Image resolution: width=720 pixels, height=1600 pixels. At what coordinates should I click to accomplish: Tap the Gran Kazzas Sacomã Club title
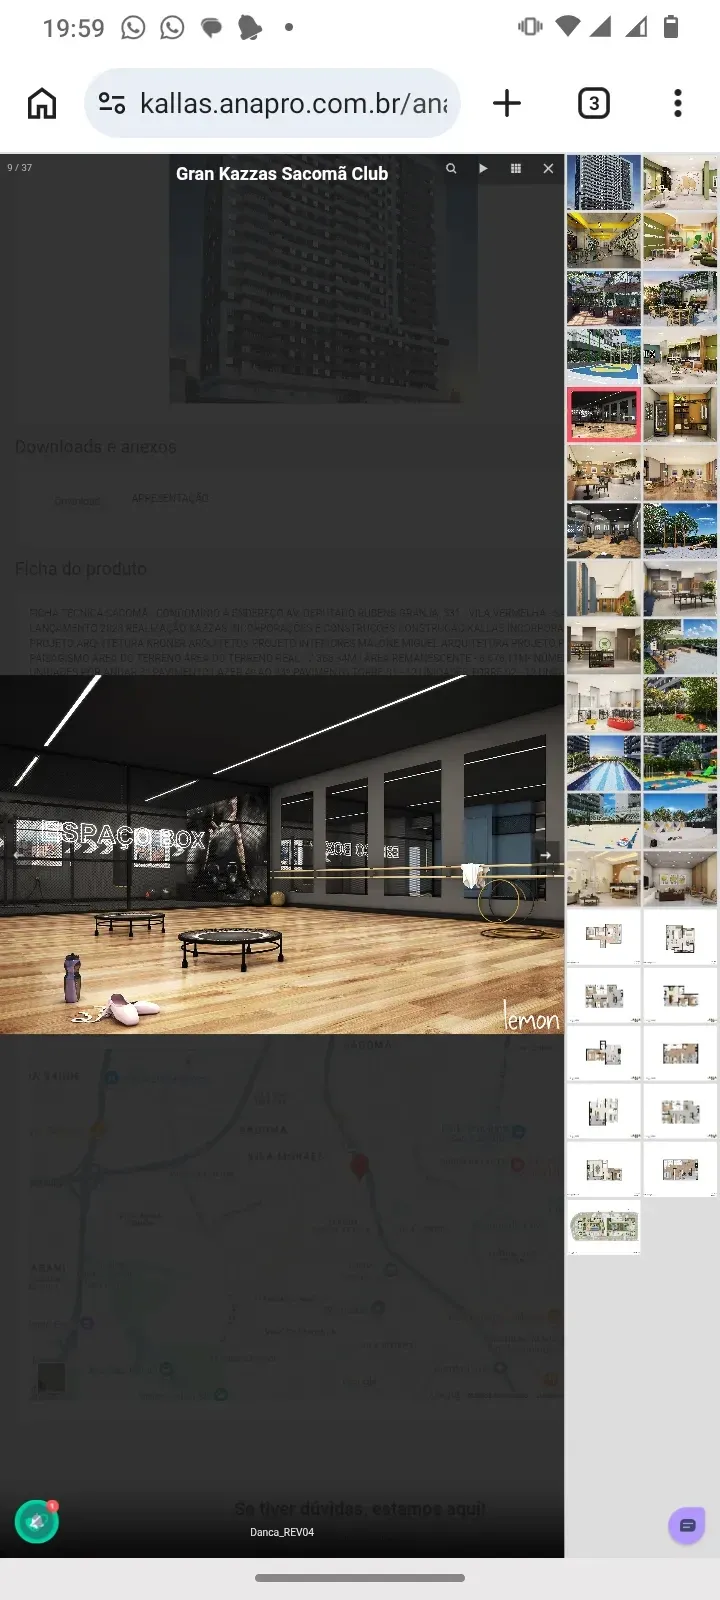point(282,173)
